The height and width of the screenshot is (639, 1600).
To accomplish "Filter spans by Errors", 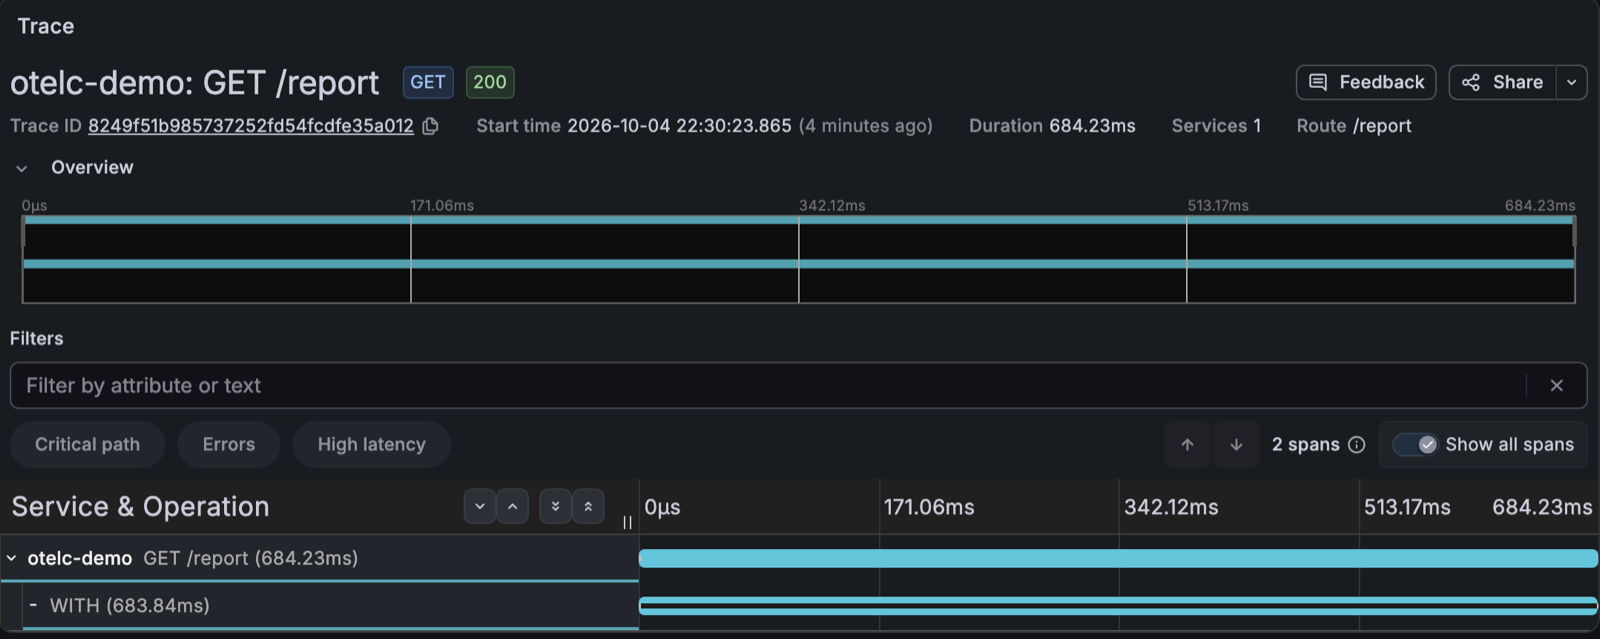I will click(x=229, y=445).
